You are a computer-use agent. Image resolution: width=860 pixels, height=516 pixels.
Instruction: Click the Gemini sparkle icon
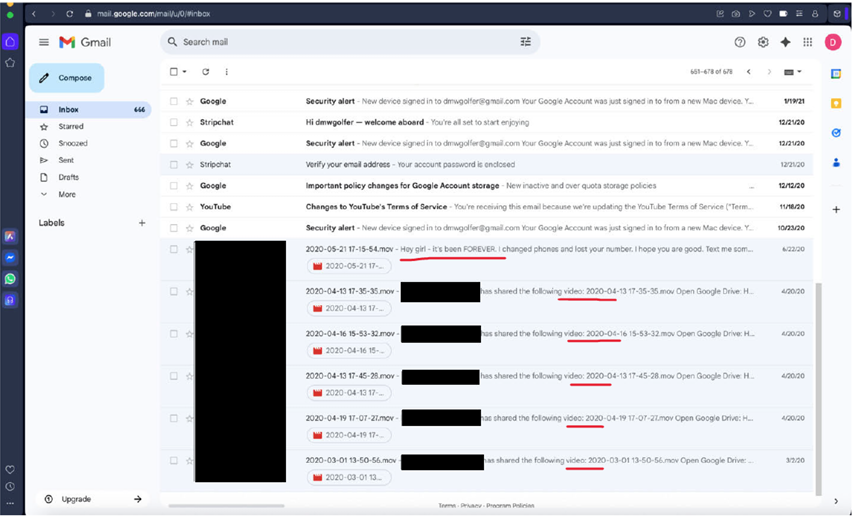click(x=785, y=42)
